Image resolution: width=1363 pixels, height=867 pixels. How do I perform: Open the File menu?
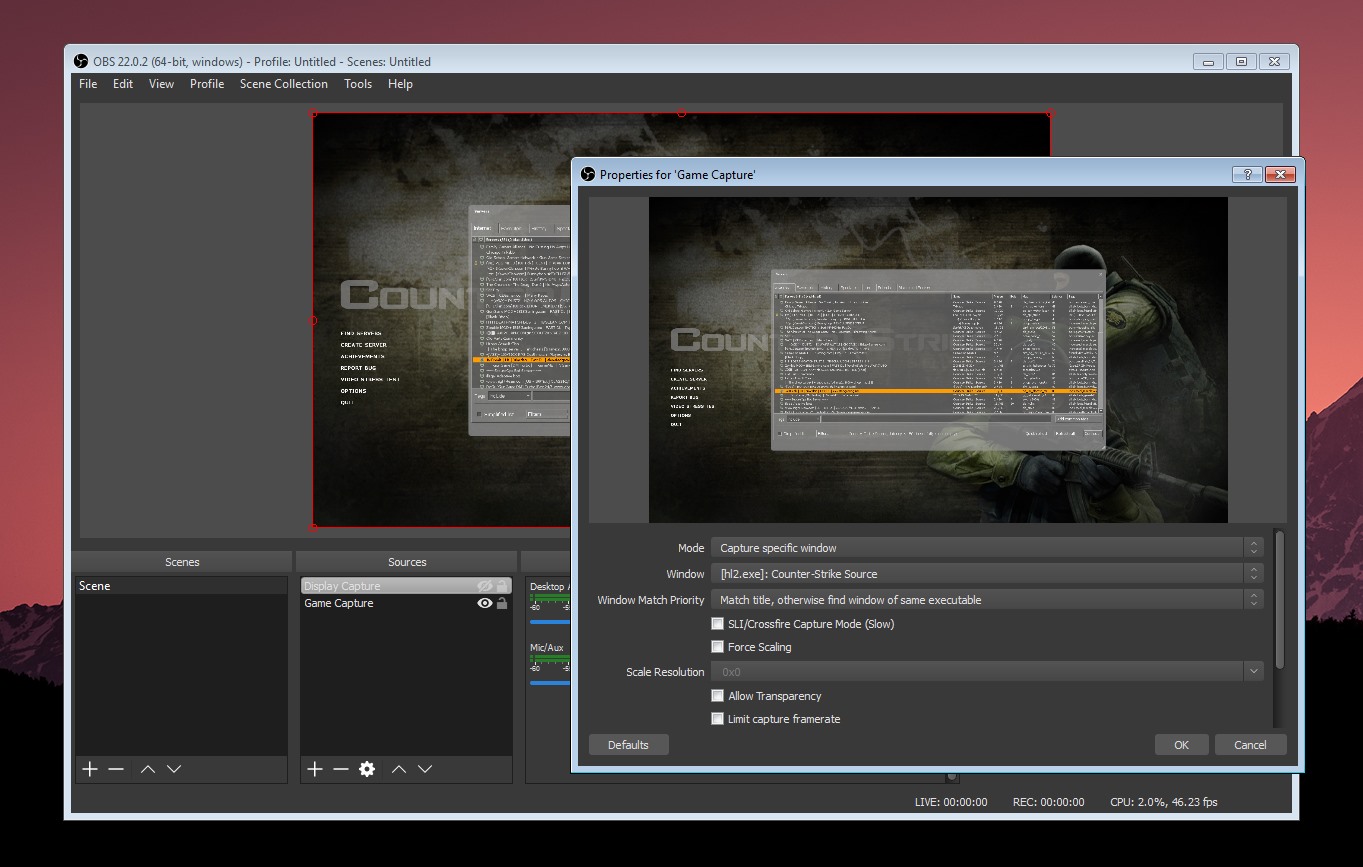(x=88, y=84)
